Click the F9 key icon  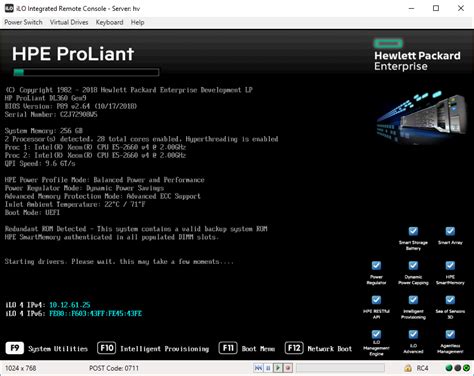(x=15, y=348)
